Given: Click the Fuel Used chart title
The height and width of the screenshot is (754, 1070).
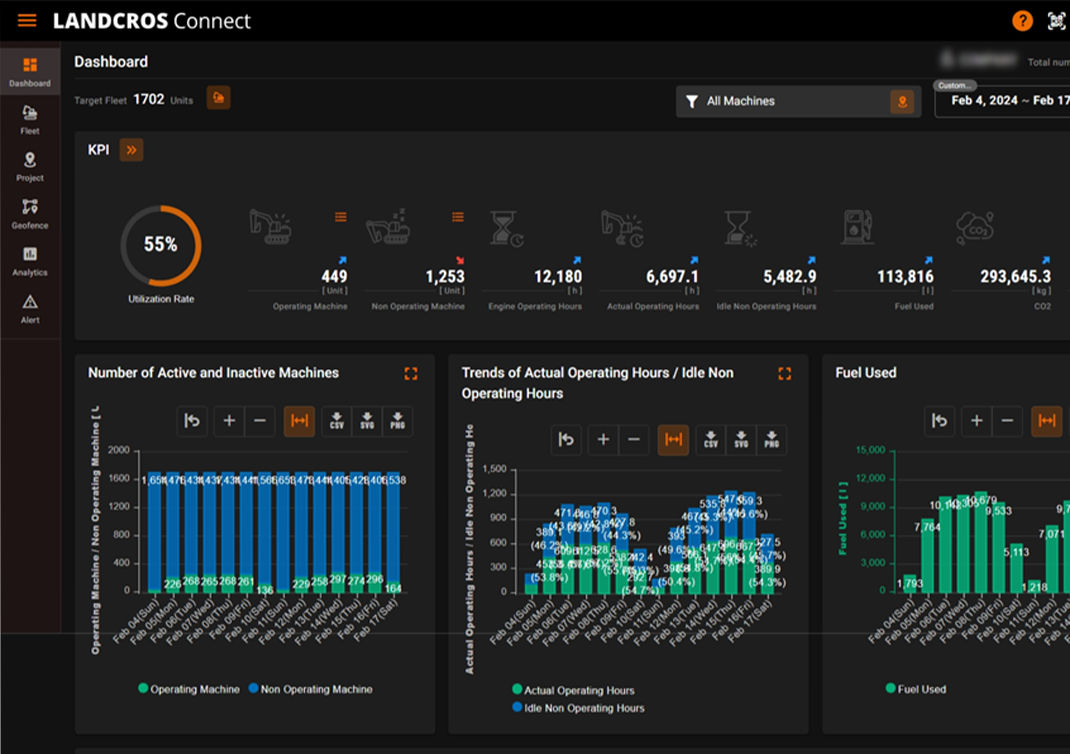Looking at the screenshot, I should point(866,373).
